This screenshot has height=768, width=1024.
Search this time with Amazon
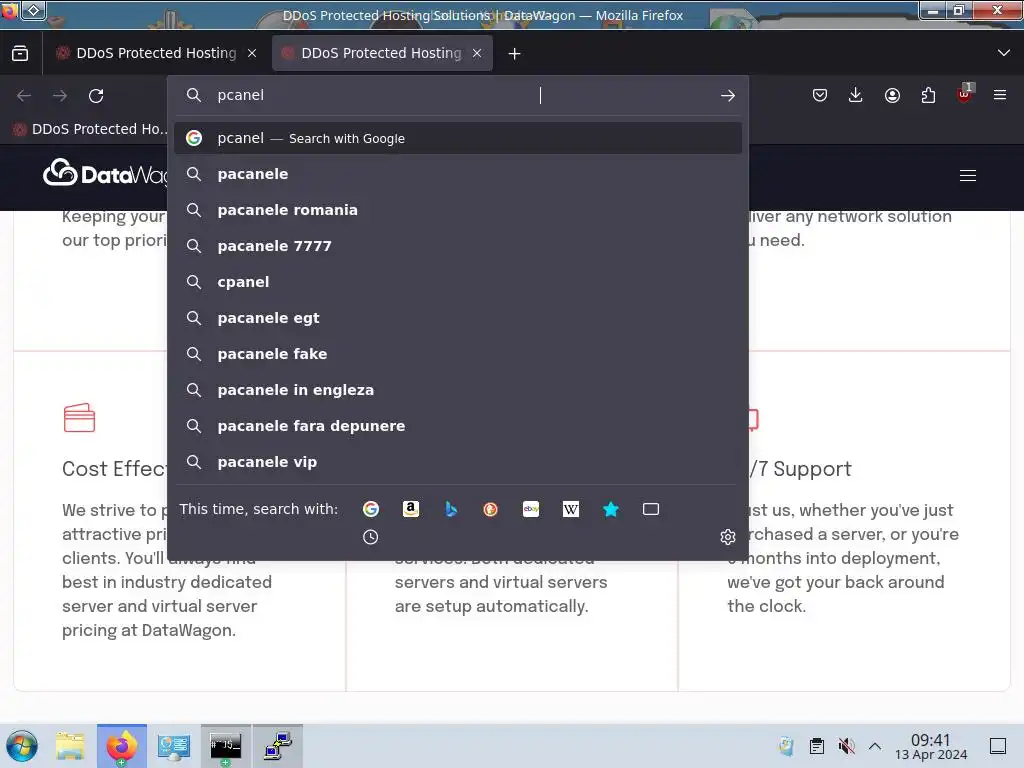click(x=411, y=509)
